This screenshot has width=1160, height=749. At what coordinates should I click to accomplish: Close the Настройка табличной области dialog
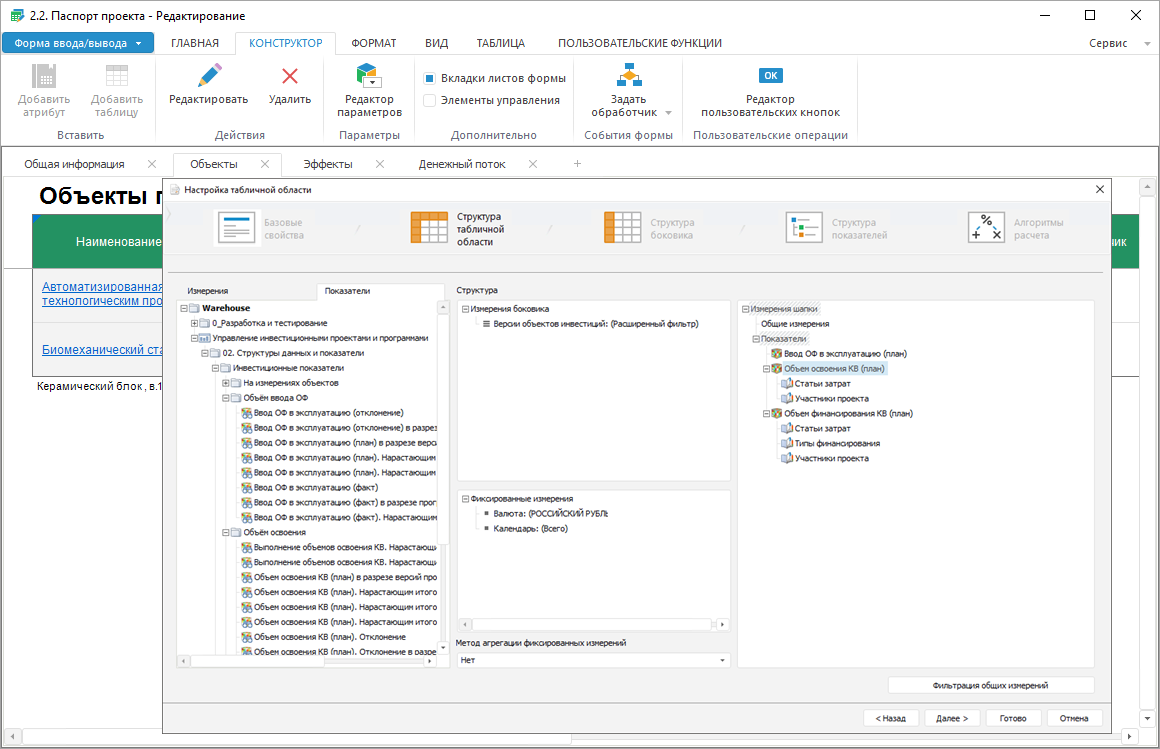click(1099, 189)
